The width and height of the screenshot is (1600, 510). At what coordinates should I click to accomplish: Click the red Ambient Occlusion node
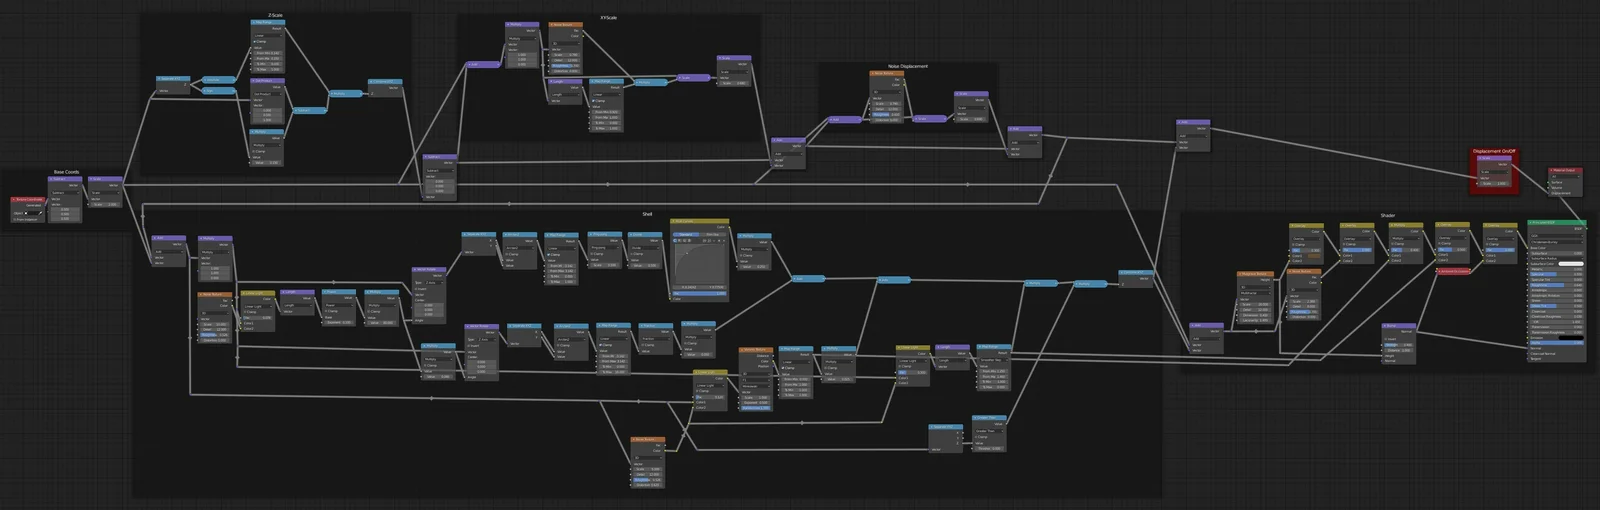click(x=1454, y=270)
